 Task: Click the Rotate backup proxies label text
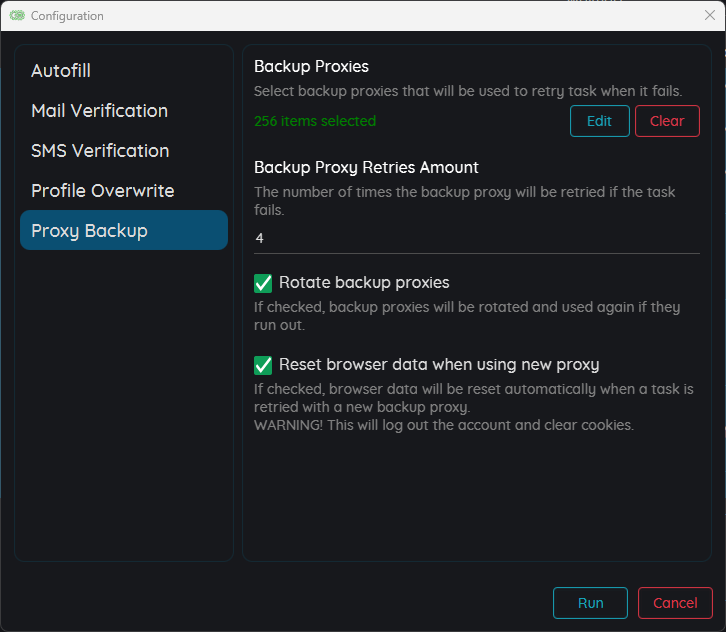pos(364,282)
